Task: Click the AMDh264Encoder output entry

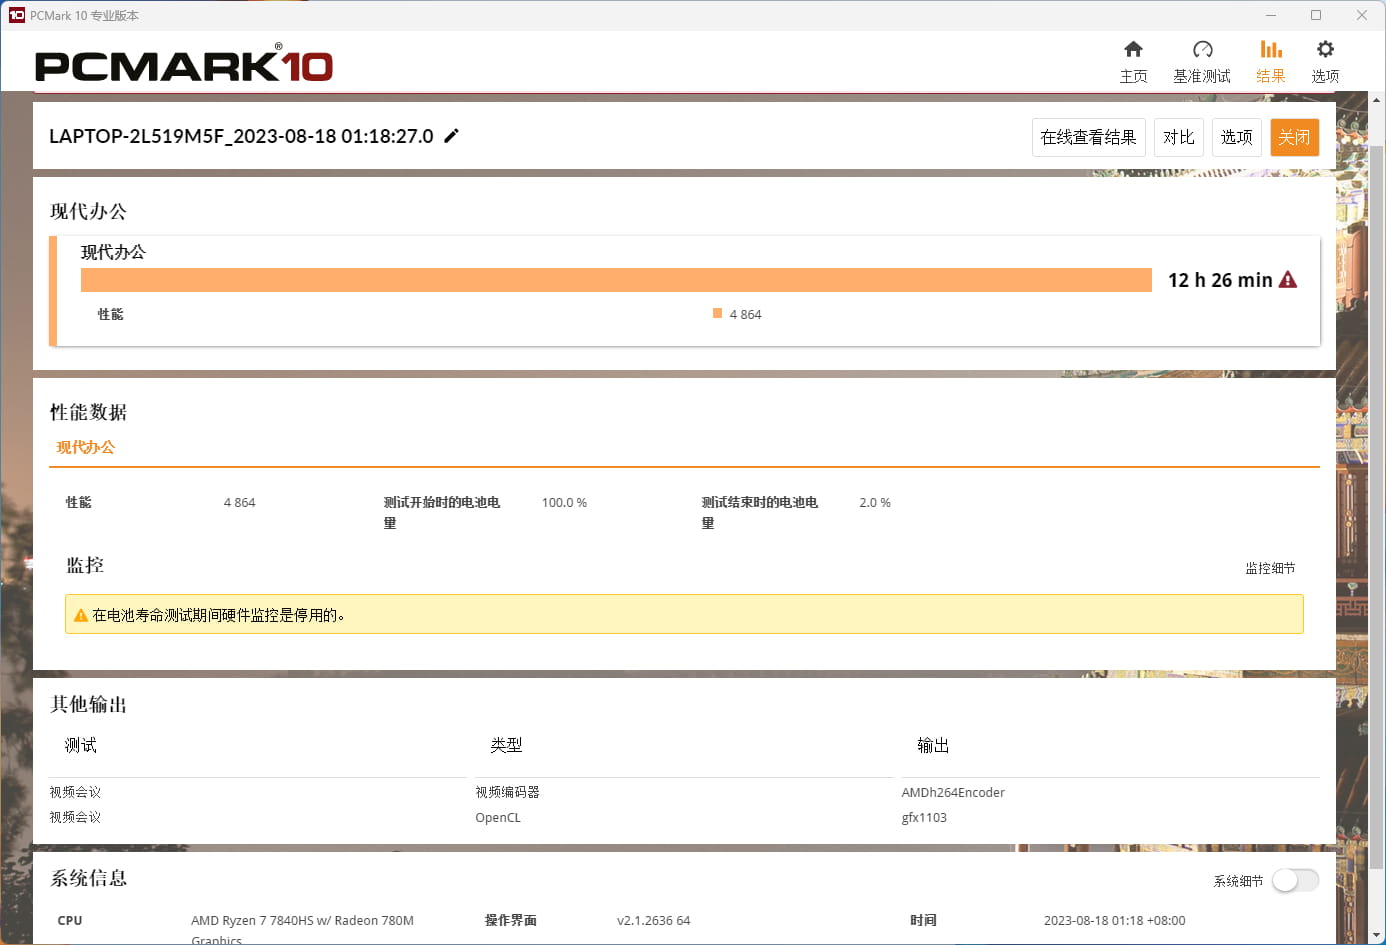Action: pyautogui.click(x=953, y=792)
